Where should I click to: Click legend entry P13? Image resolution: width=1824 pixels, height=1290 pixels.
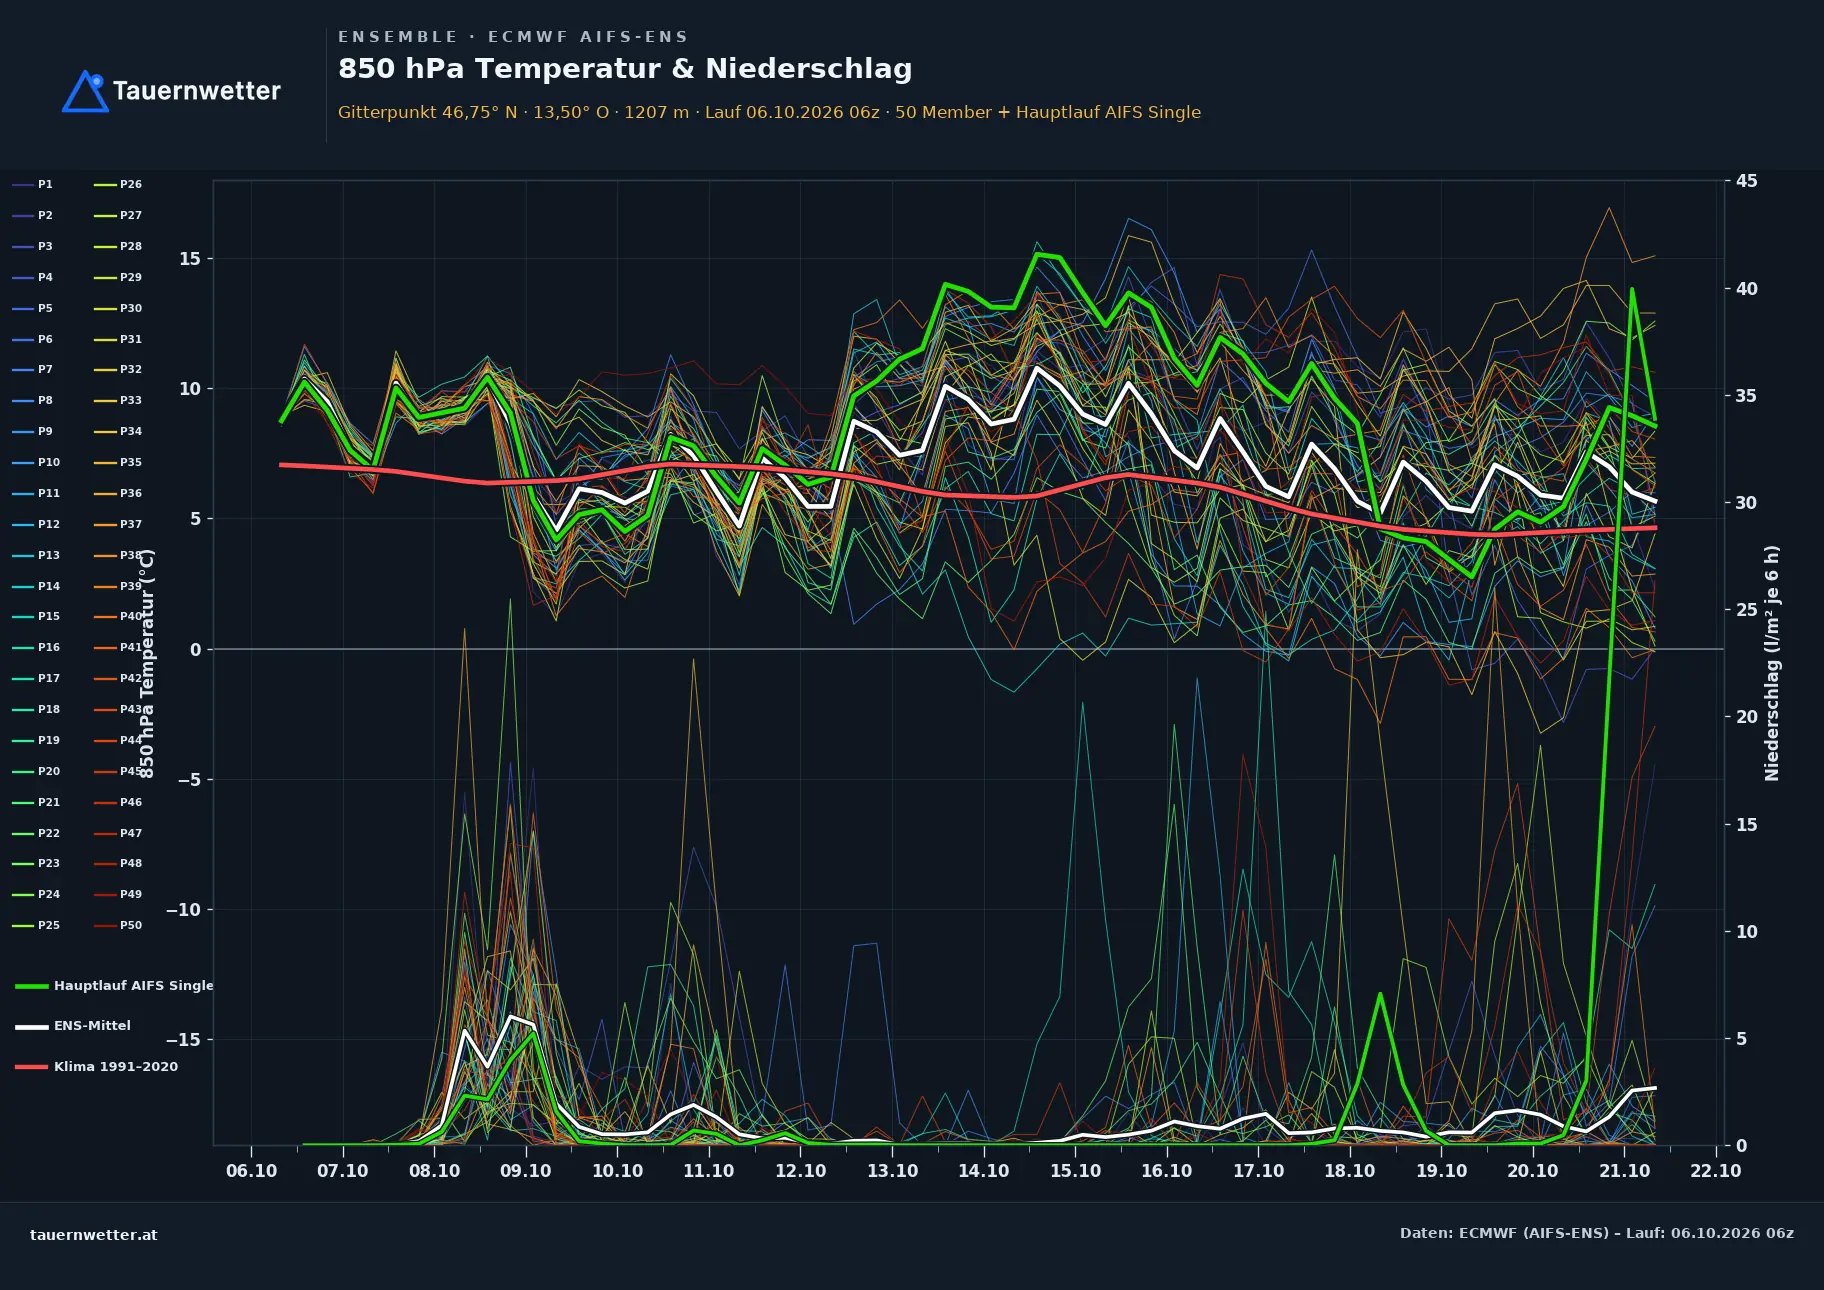click(36, 556)
